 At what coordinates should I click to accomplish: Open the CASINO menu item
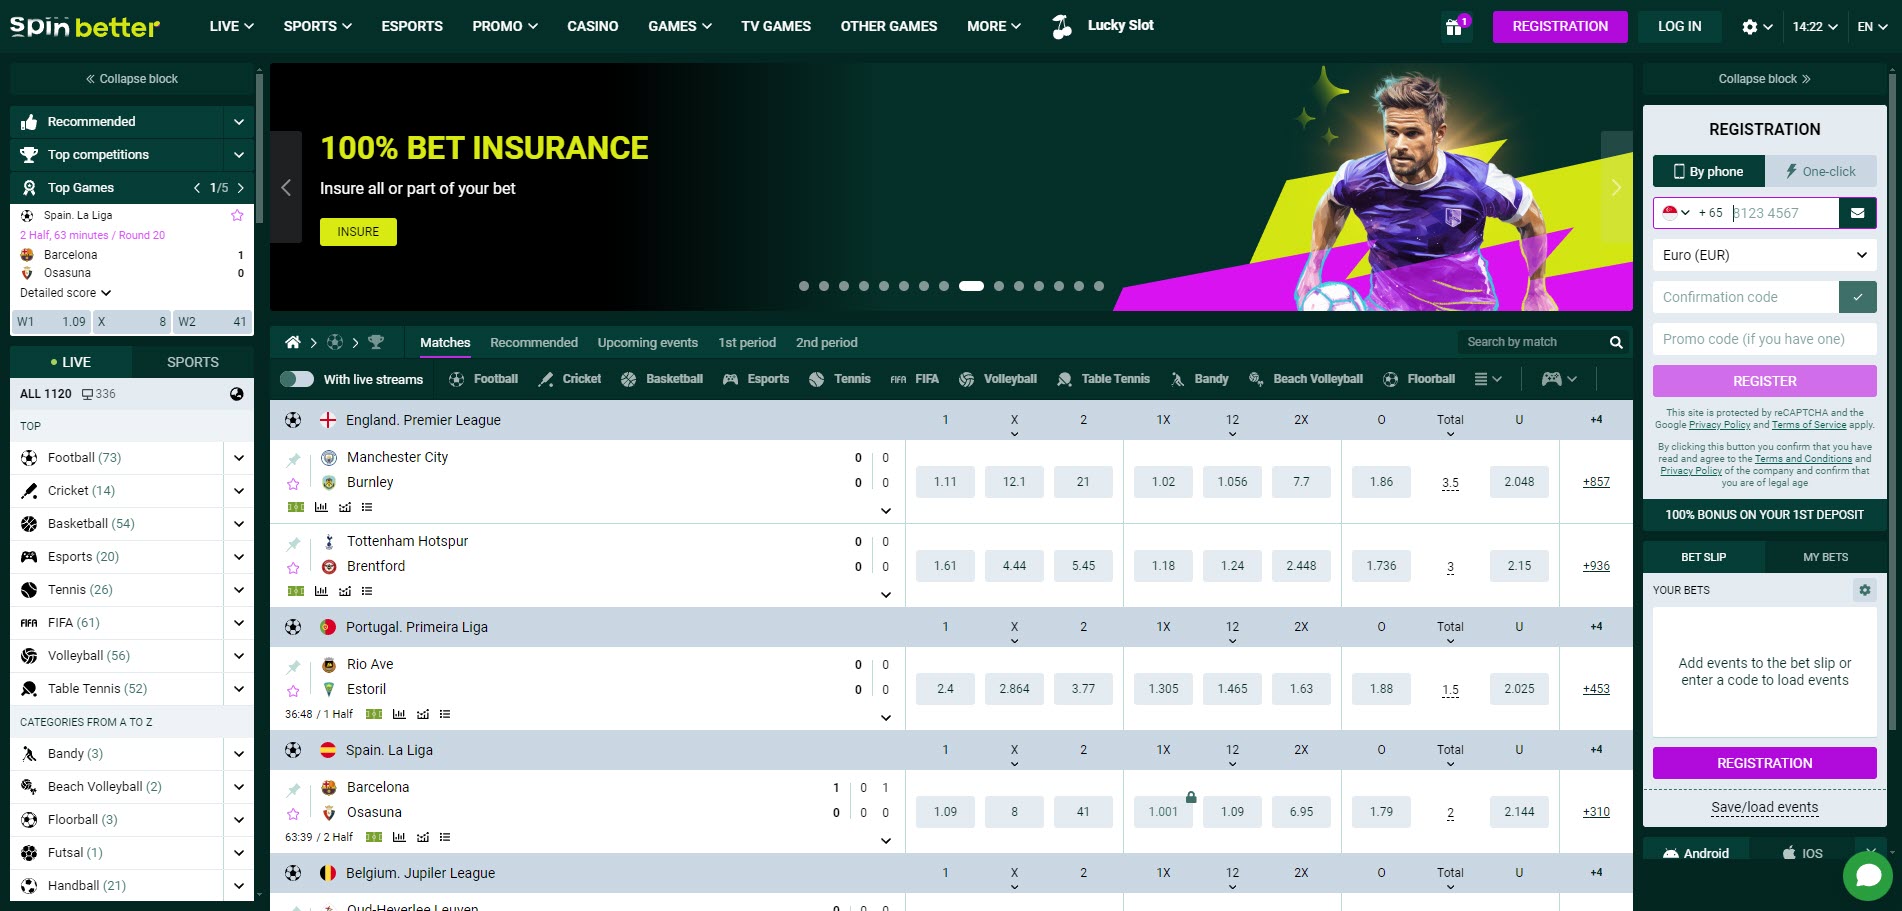pos(593,26)
